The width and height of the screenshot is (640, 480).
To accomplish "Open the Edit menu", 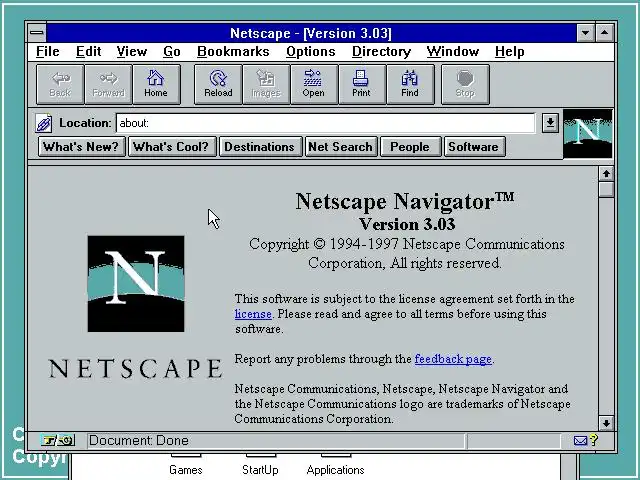I will 89,52.
